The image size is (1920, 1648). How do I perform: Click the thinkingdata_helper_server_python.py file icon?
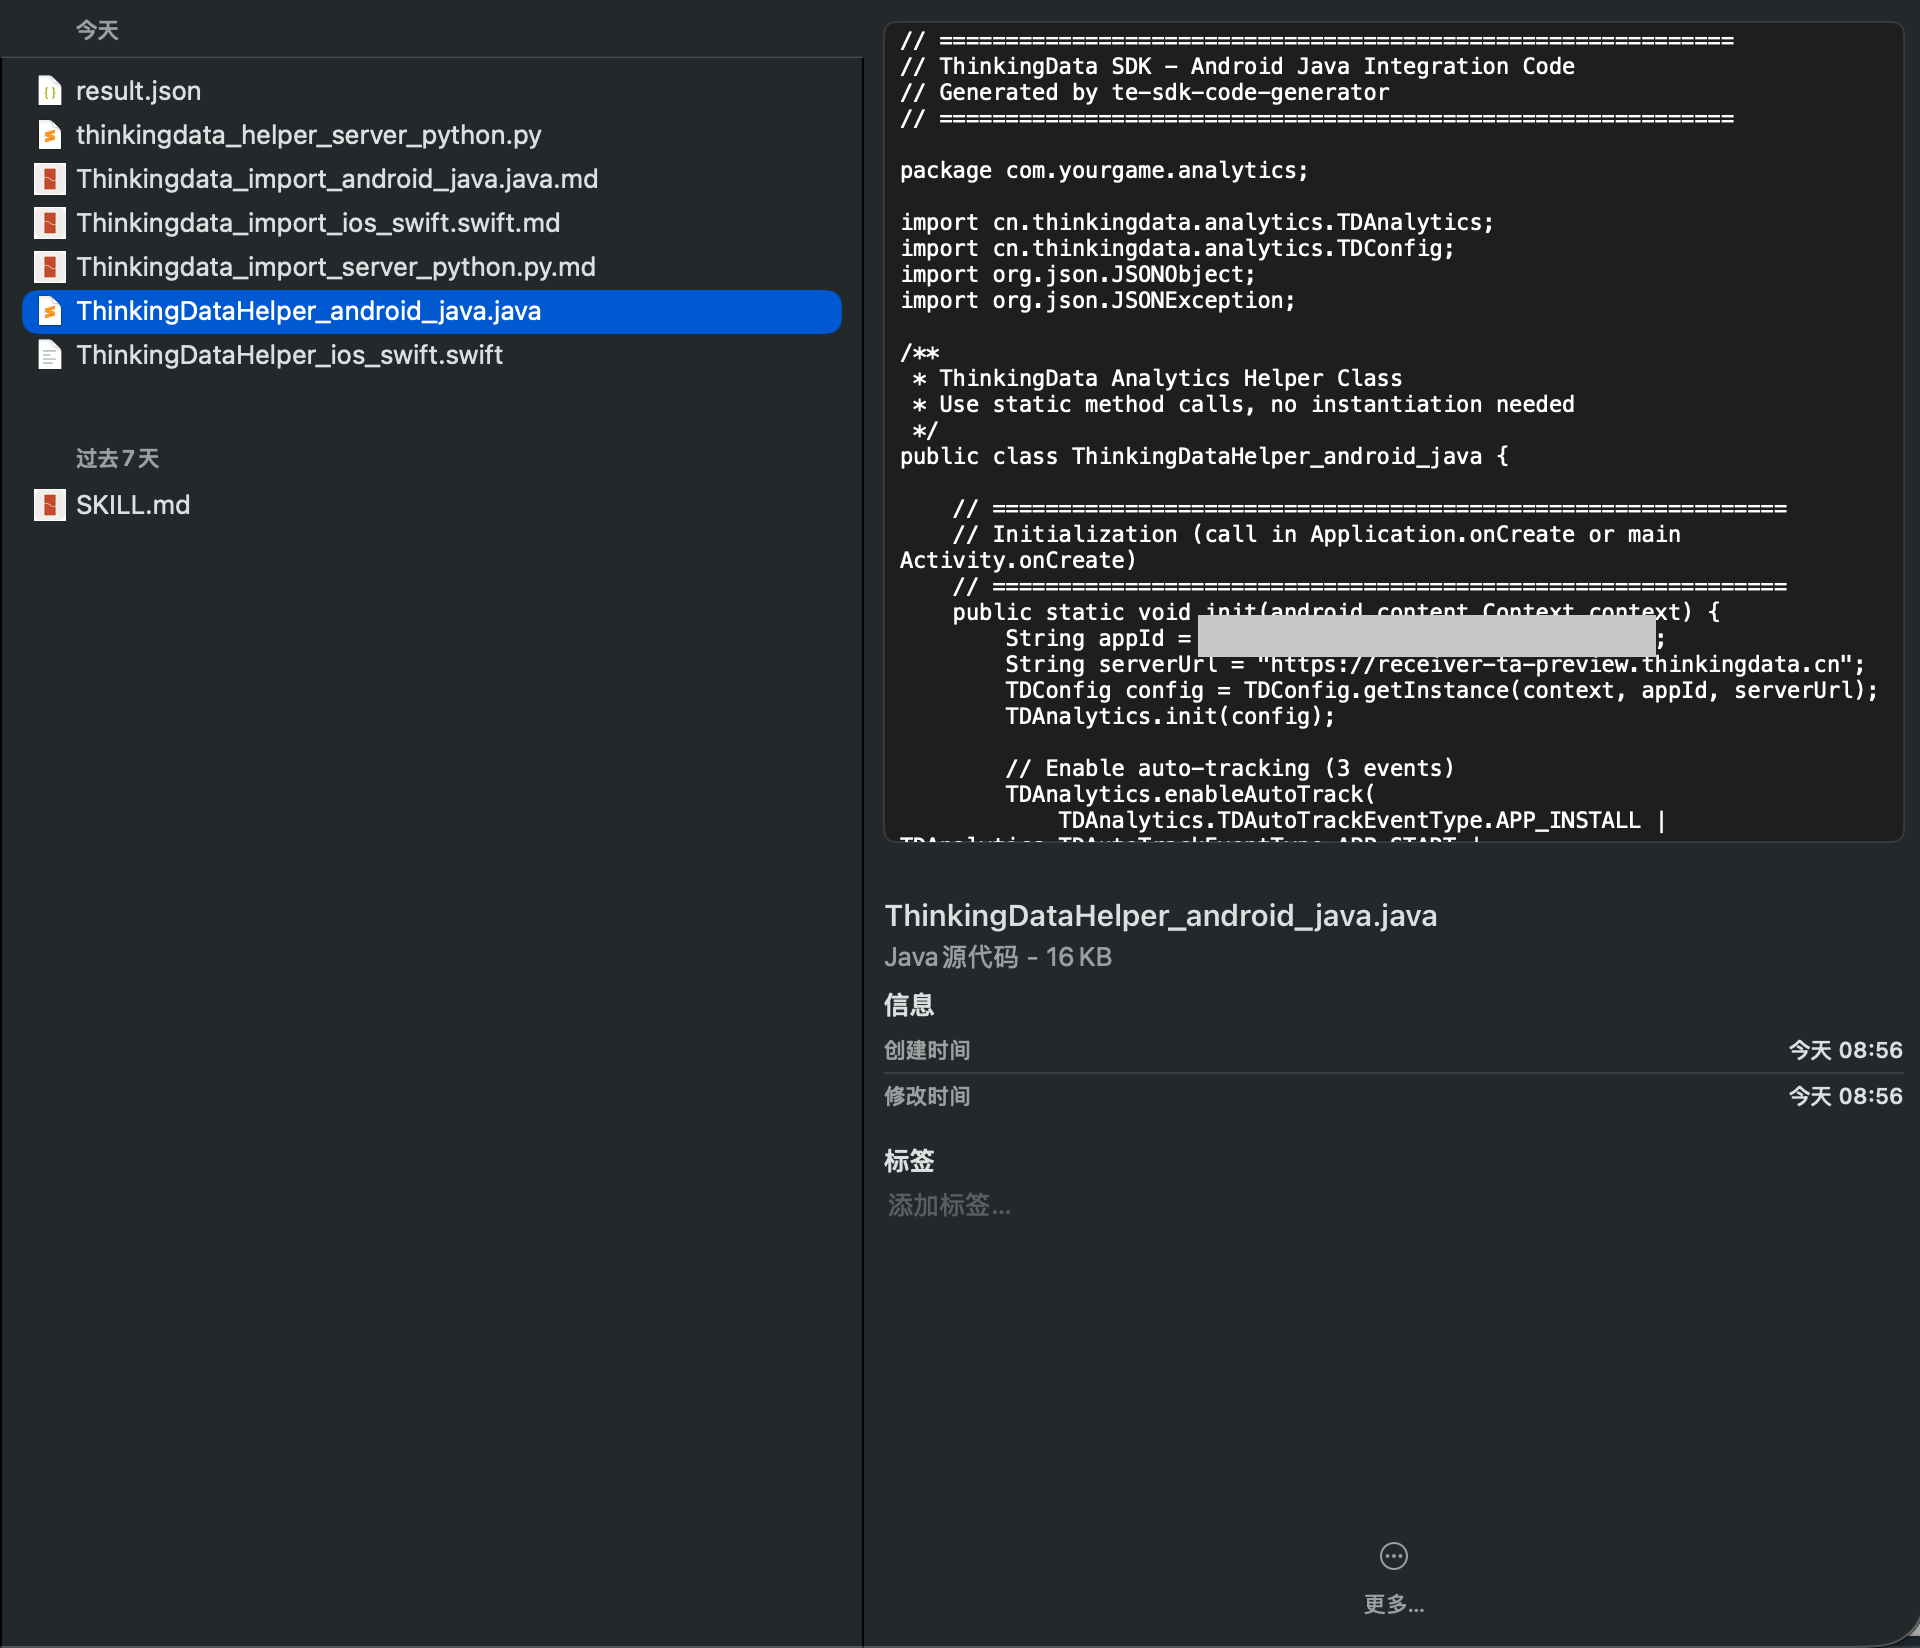50,135
